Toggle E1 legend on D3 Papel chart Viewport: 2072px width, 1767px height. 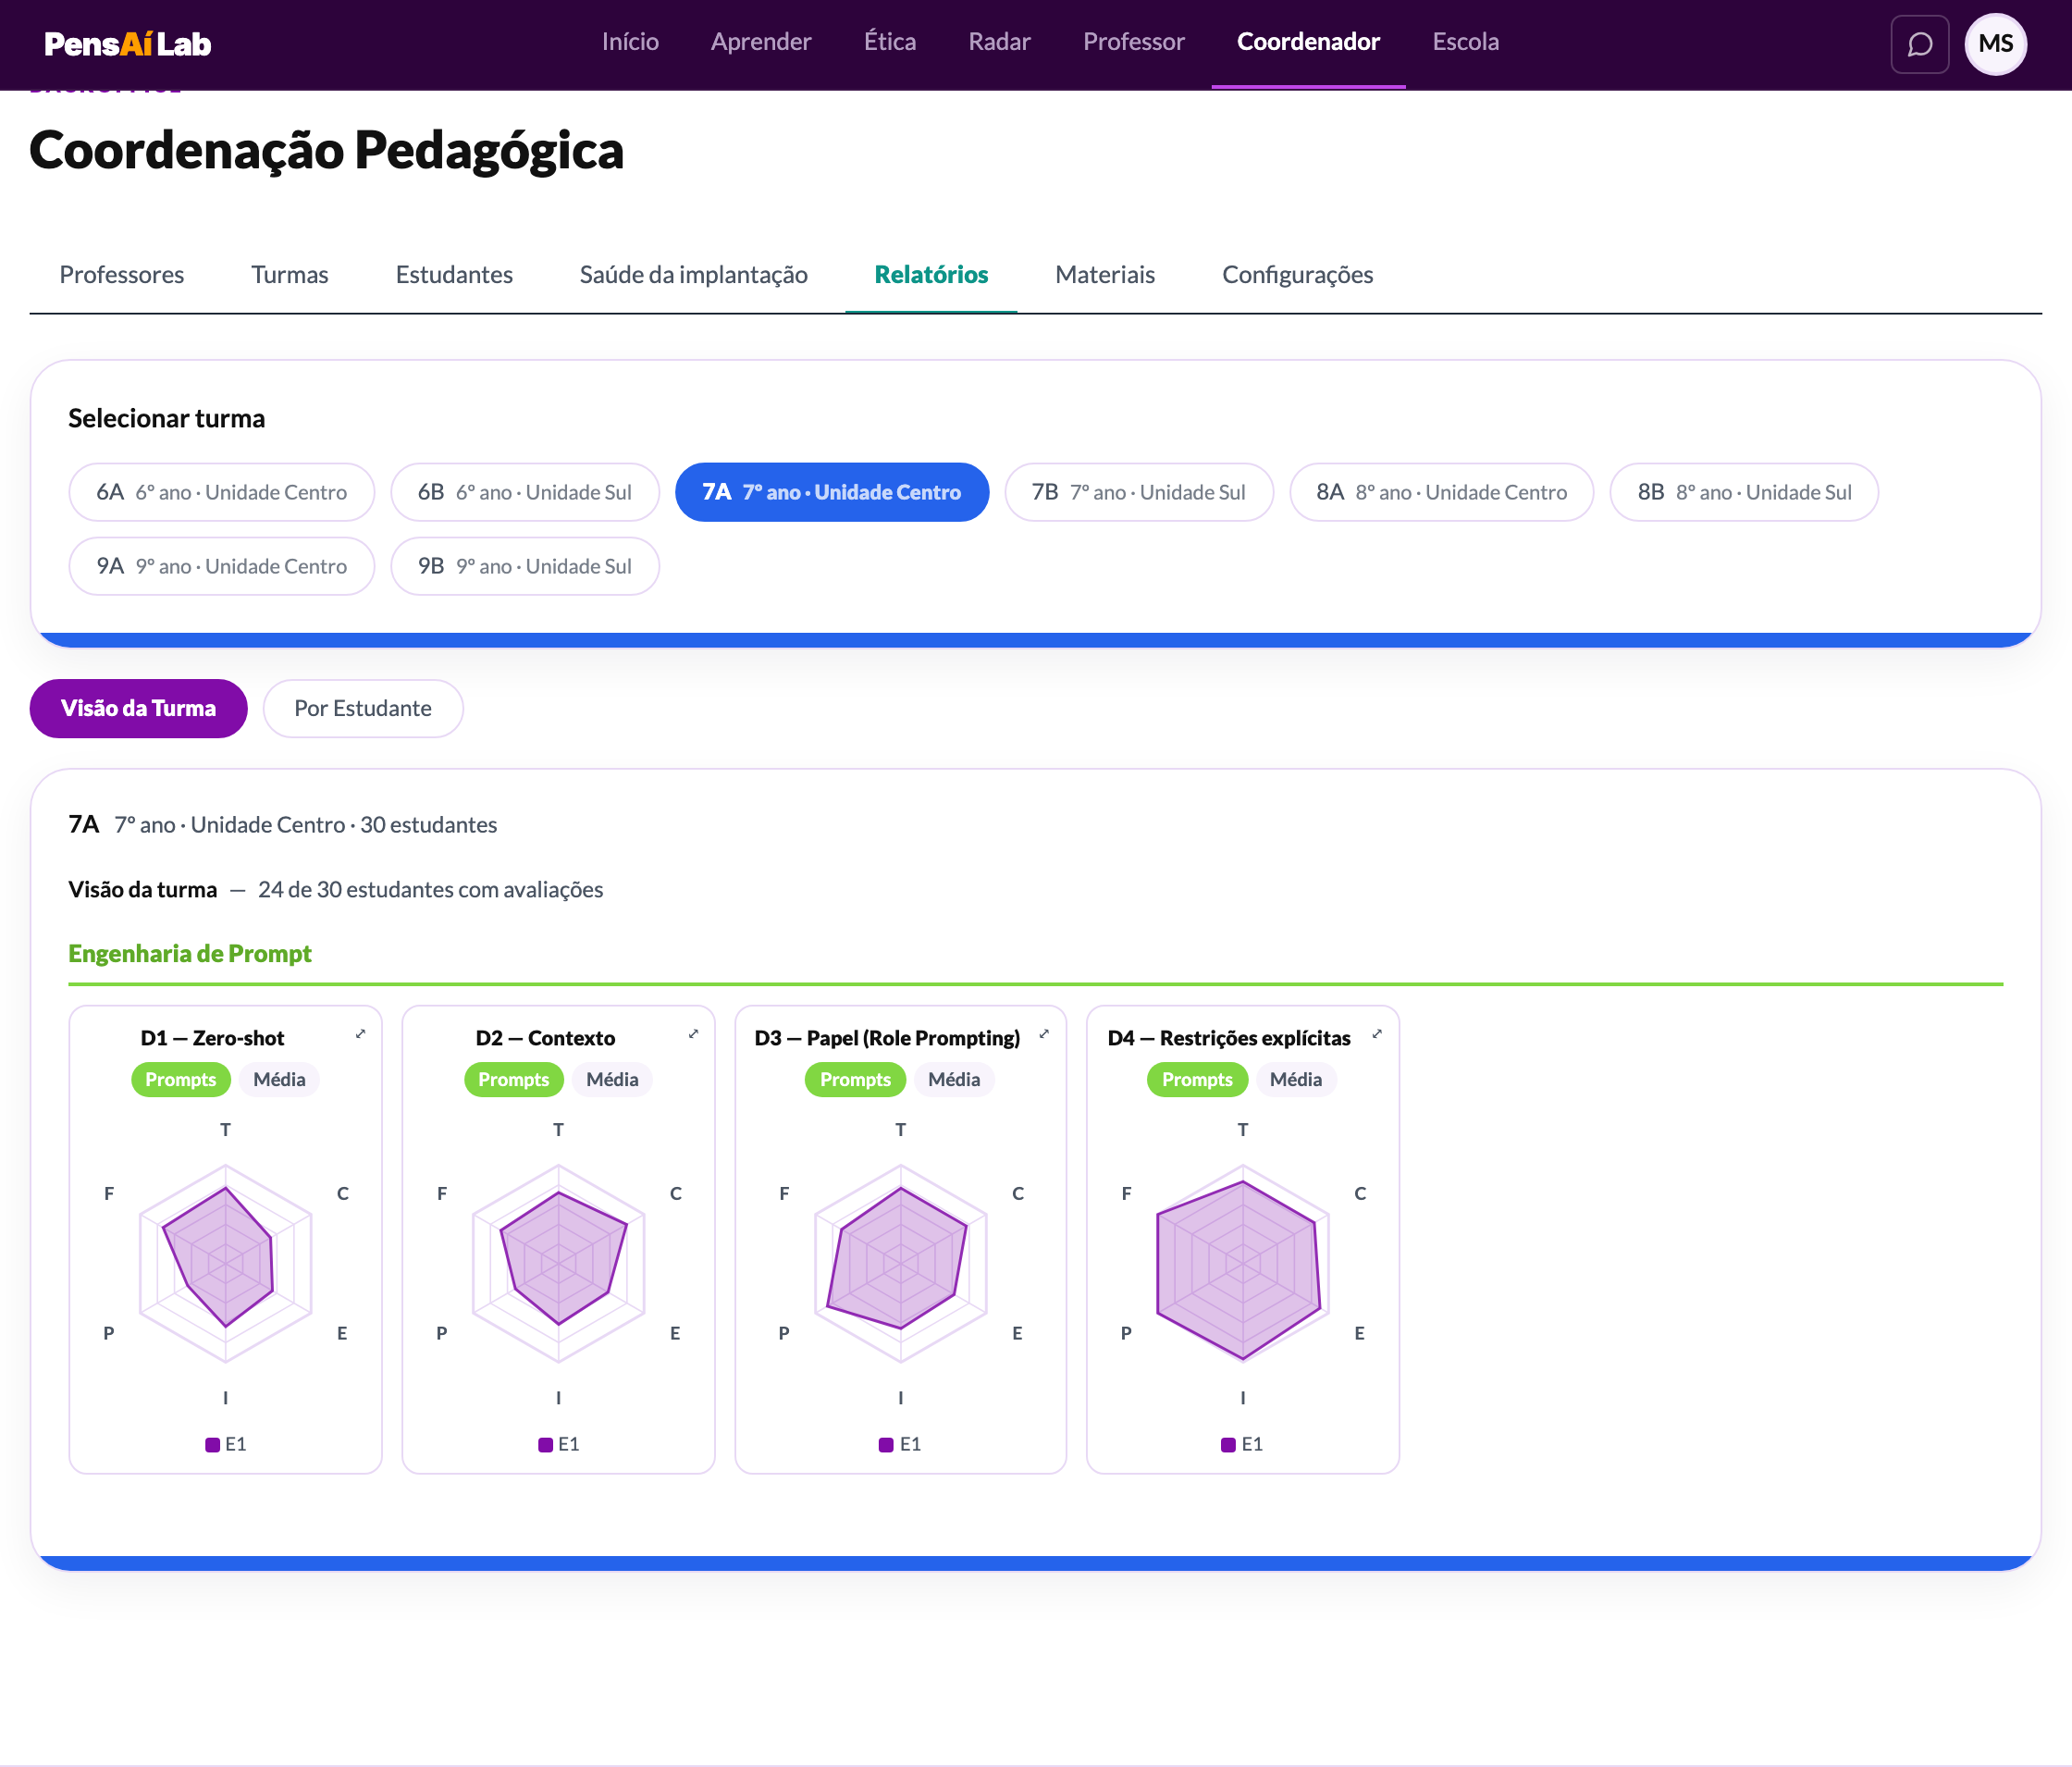(900, 1444)
